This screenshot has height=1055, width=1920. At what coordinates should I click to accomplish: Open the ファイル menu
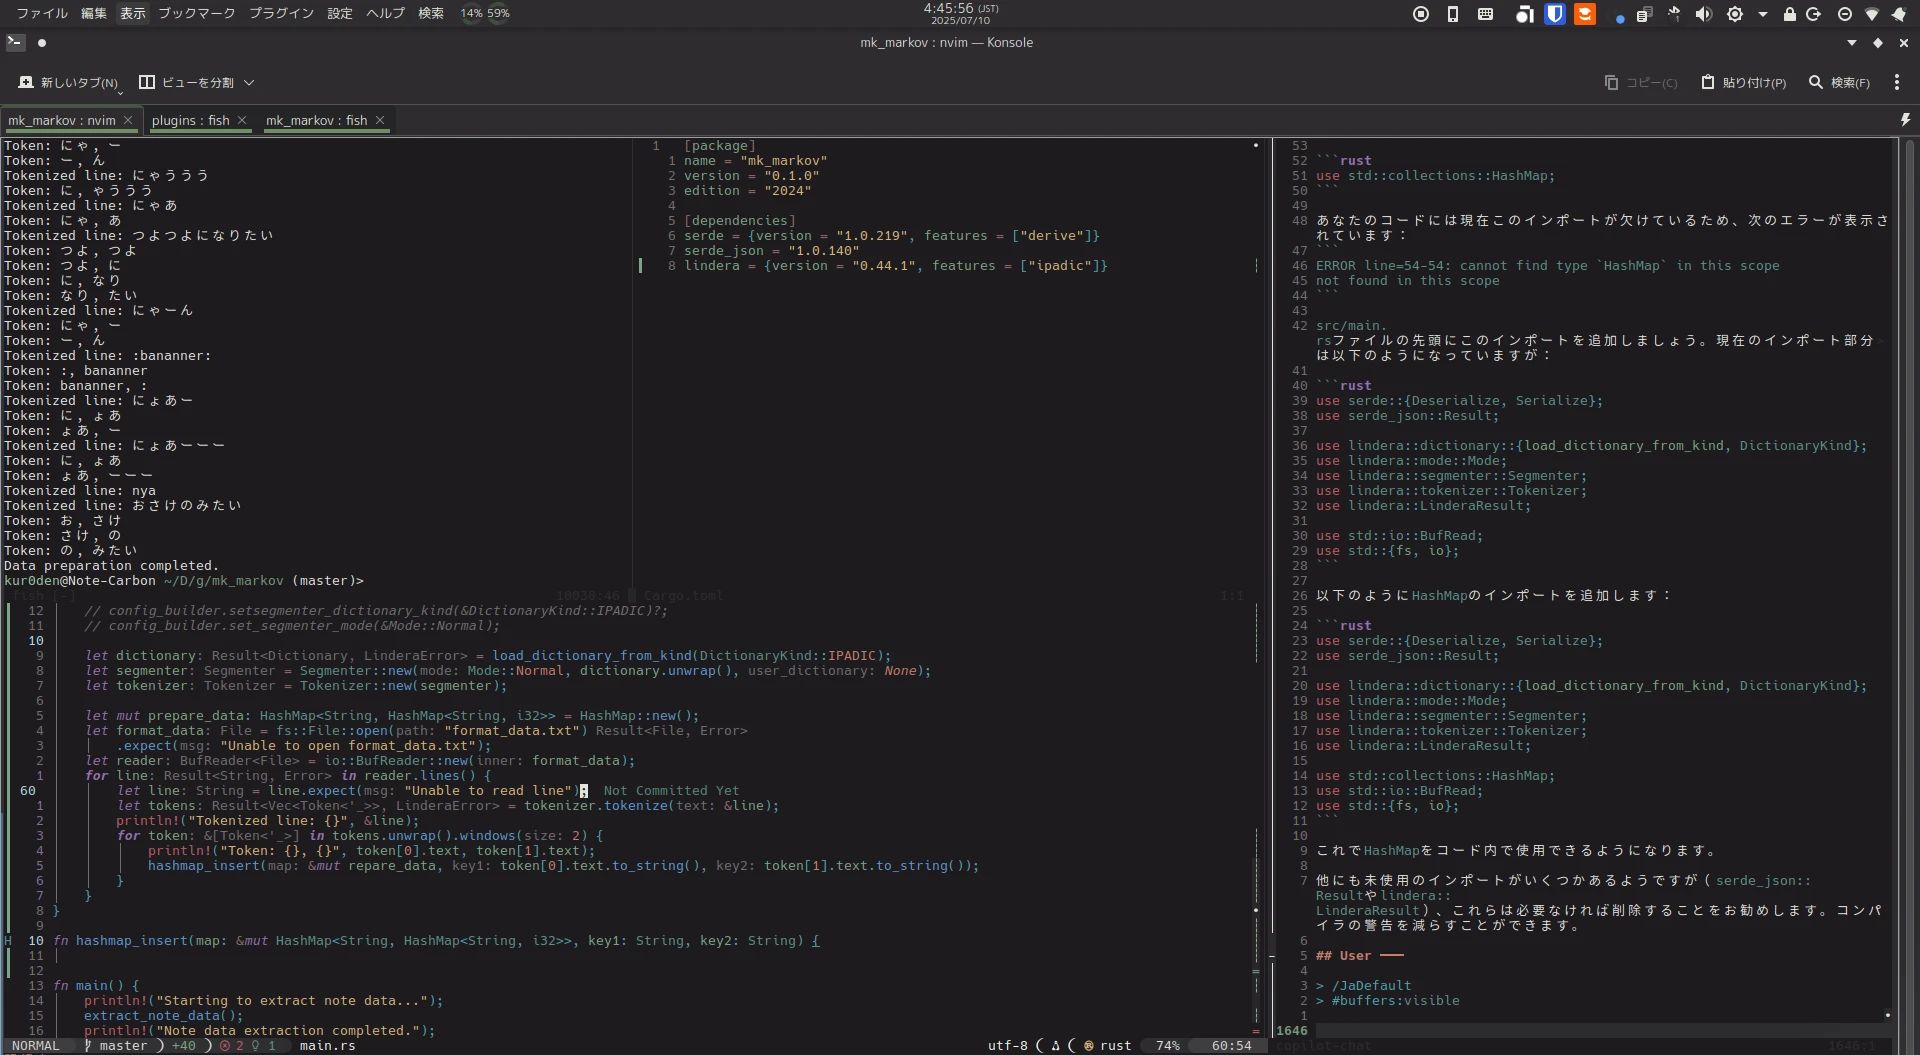41,13
